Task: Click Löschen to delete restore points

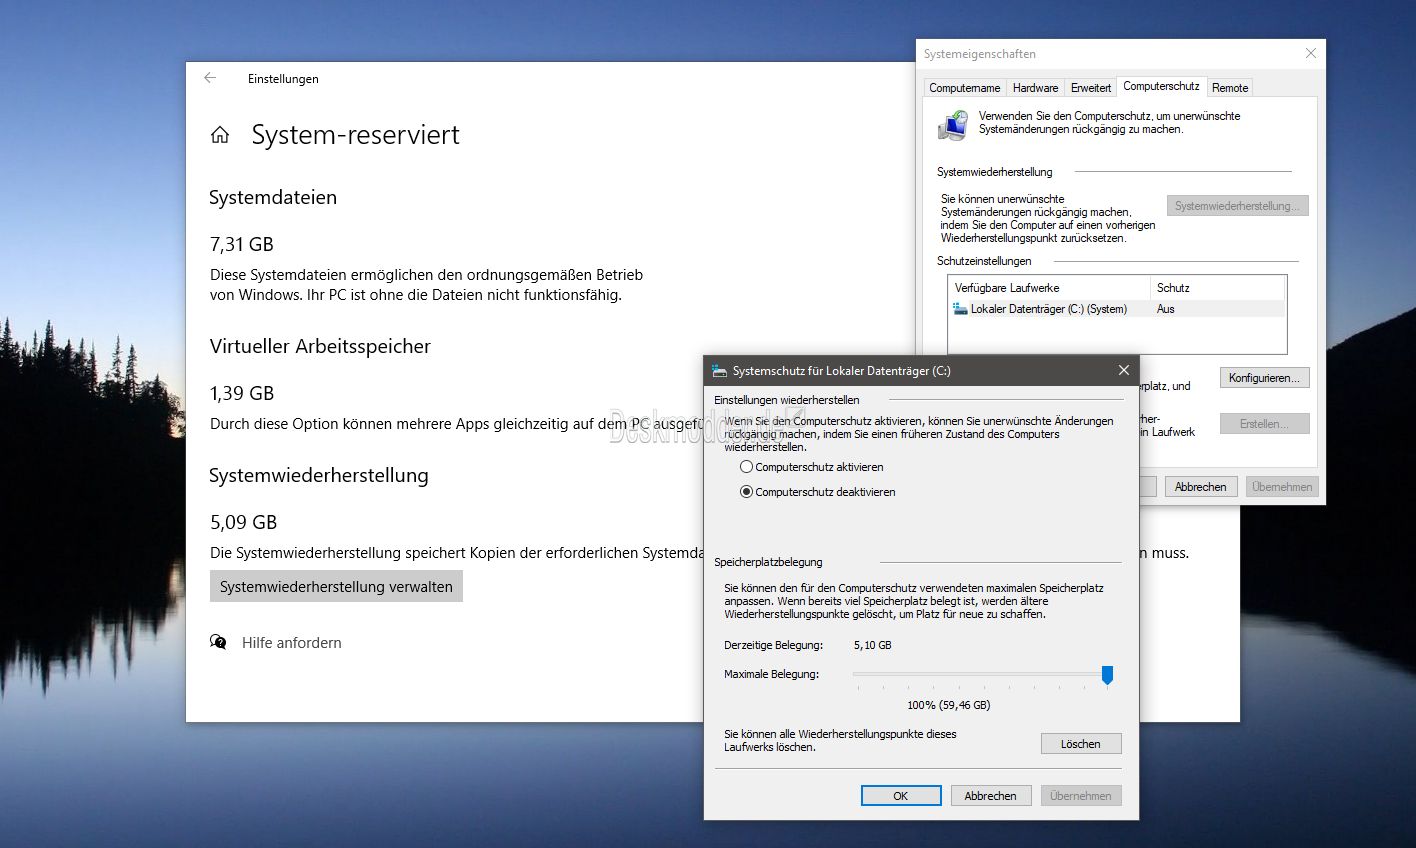Action: (1080, 744)
